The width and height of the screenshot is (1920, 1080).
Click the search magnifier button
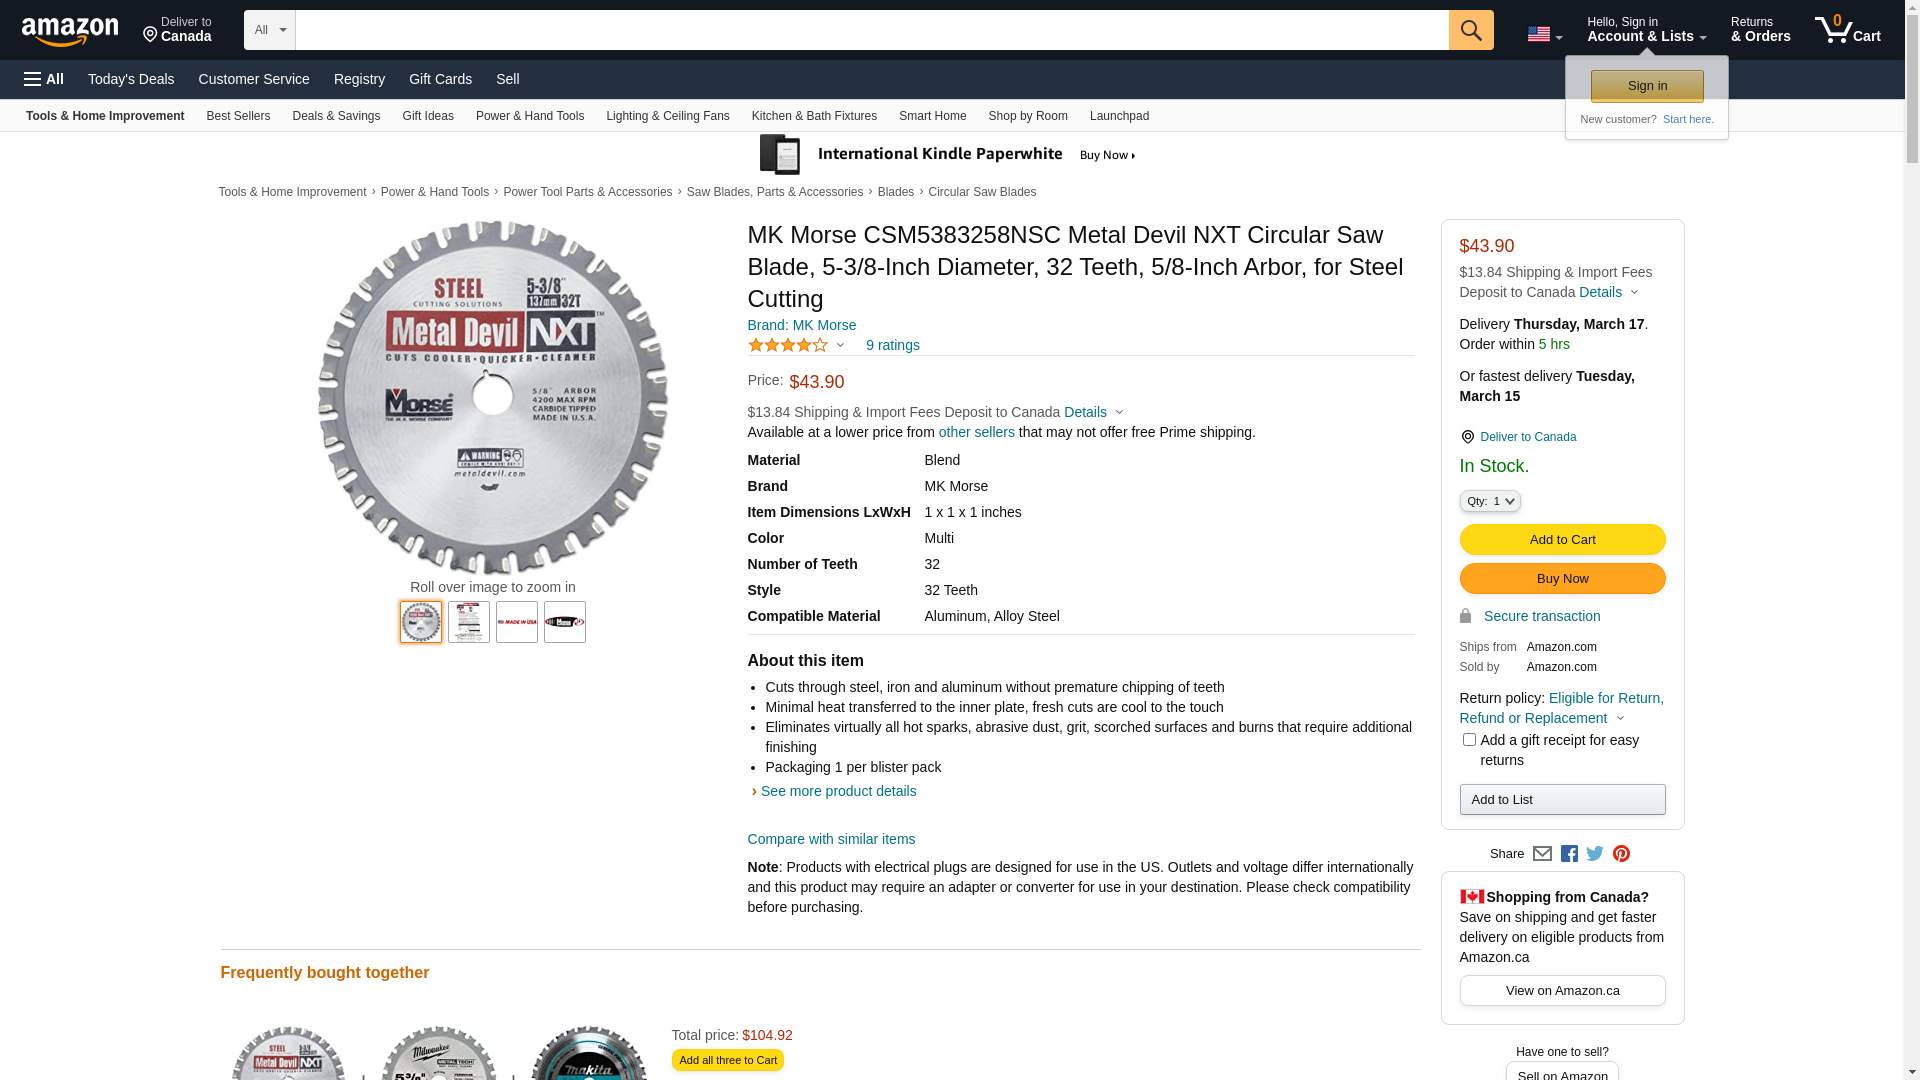point(1470,30)
